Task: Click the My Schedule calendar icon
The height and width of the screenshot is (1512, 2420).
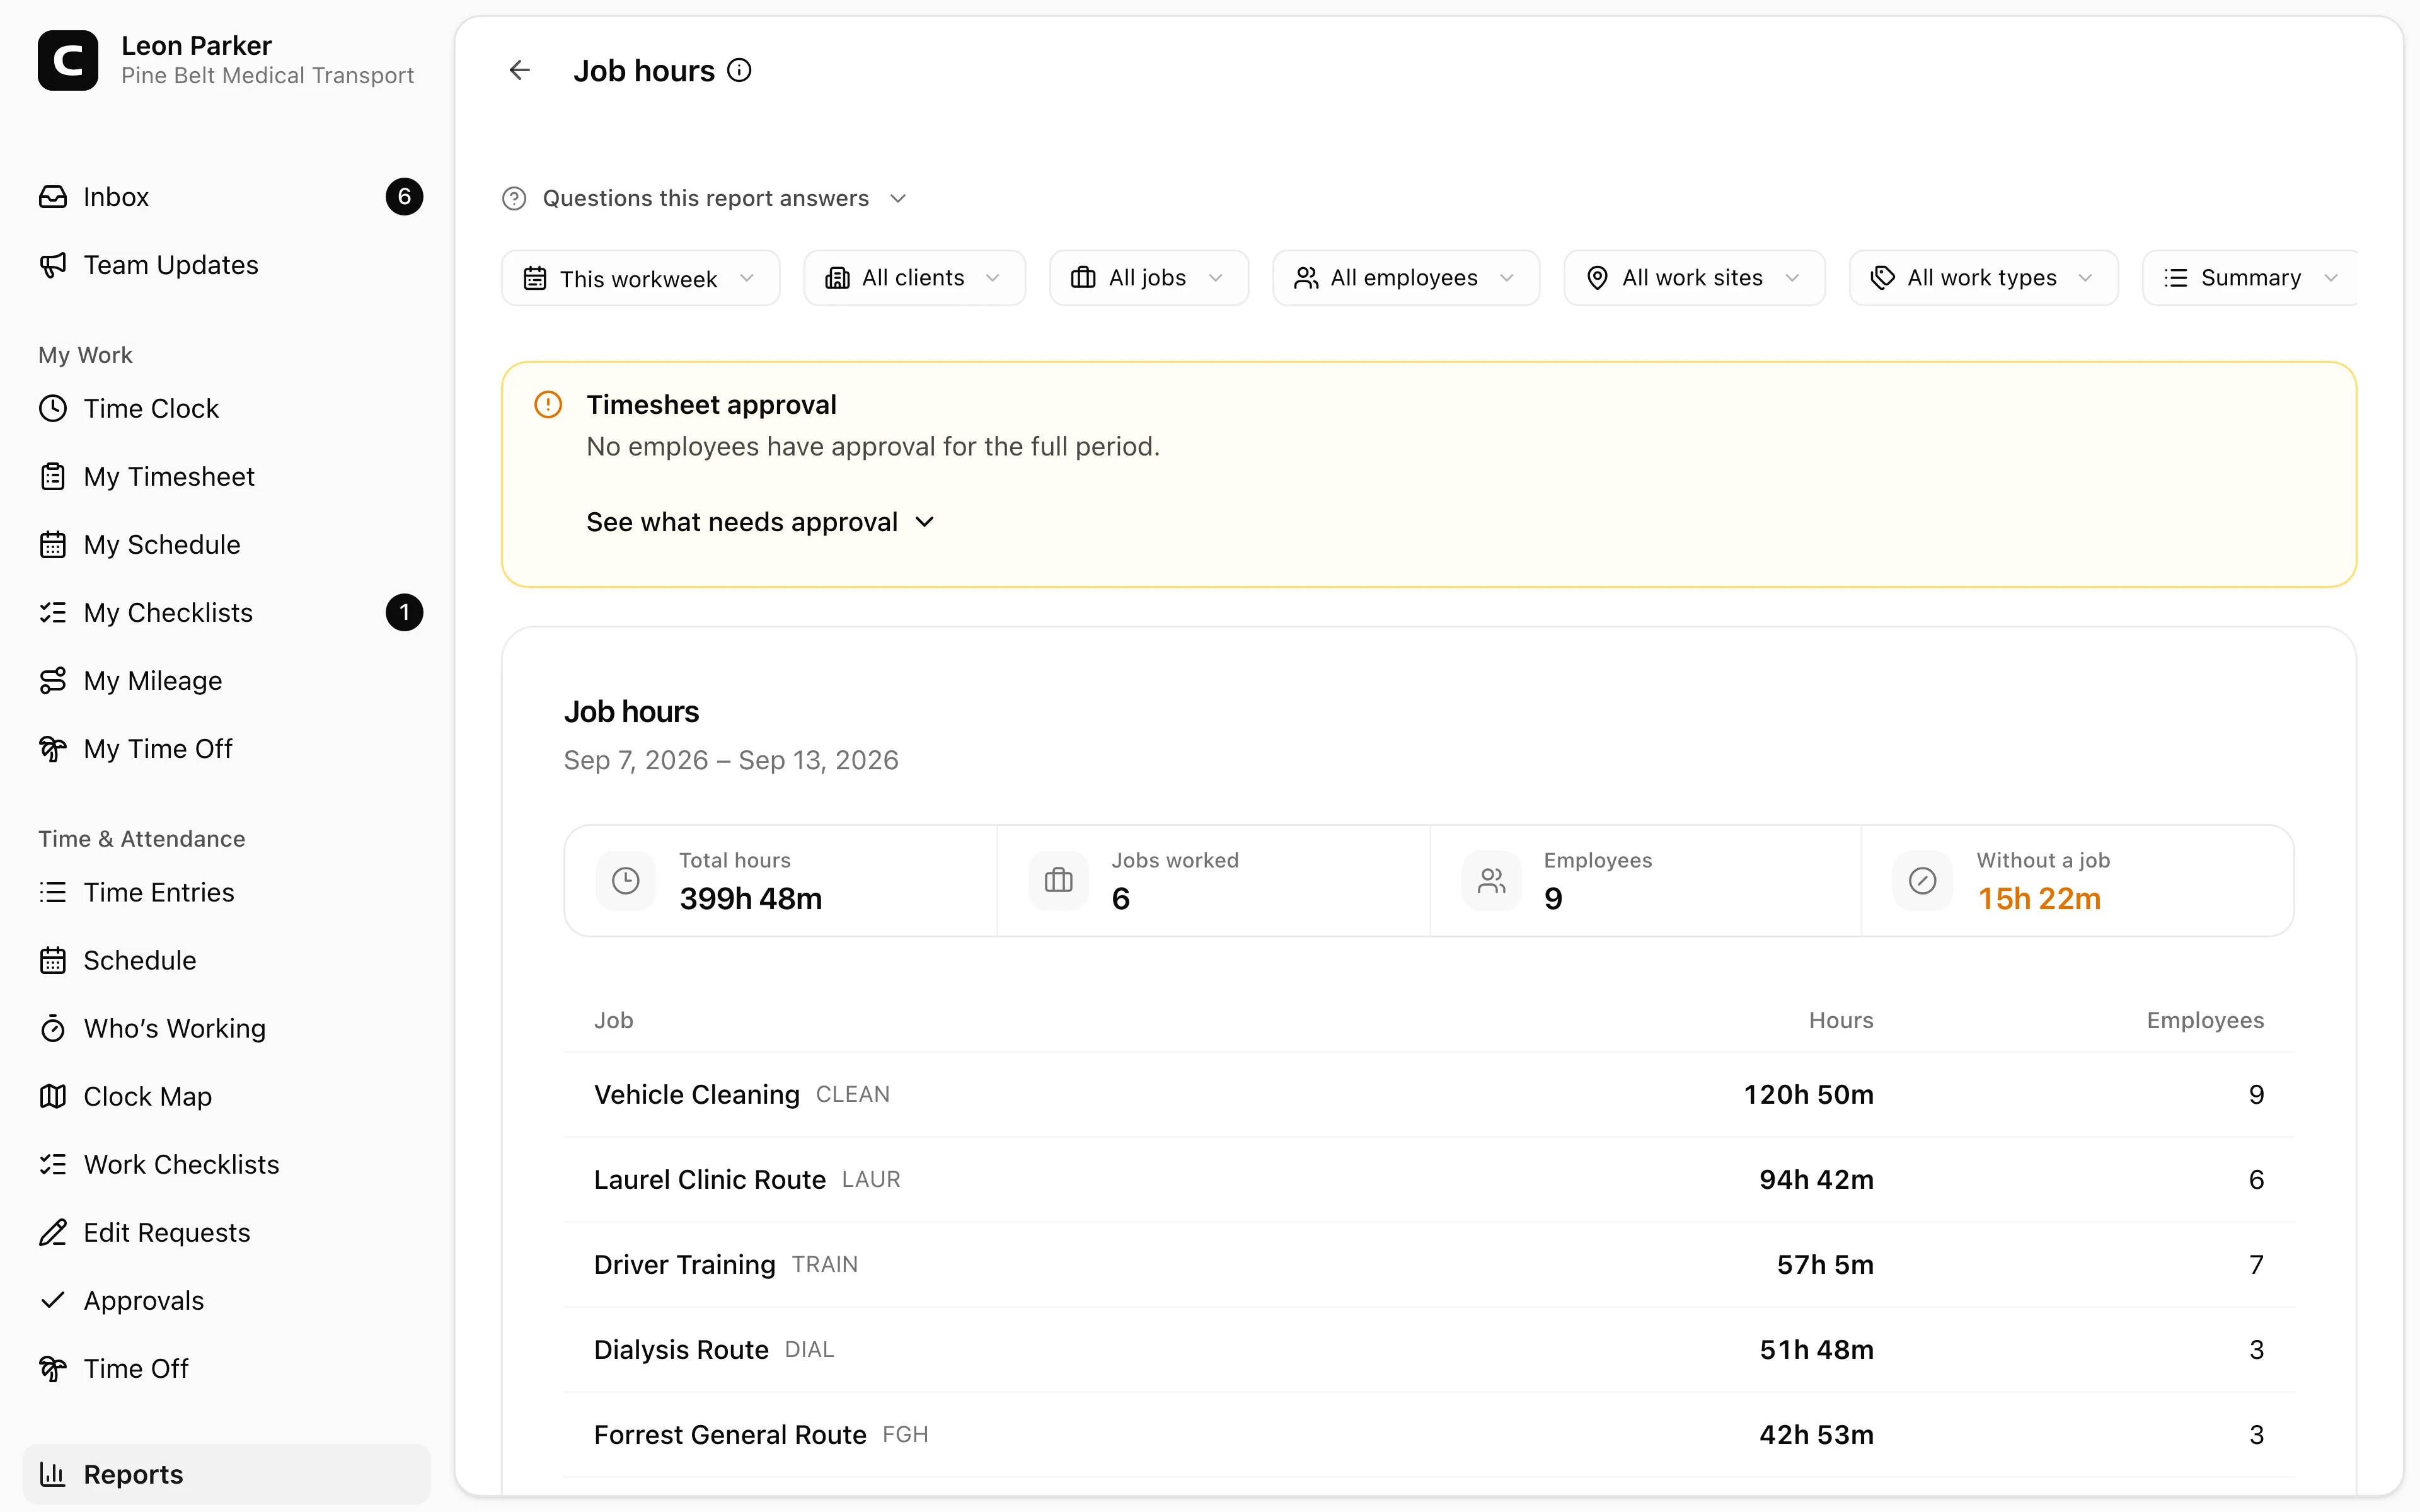Action: pos(53,545)
